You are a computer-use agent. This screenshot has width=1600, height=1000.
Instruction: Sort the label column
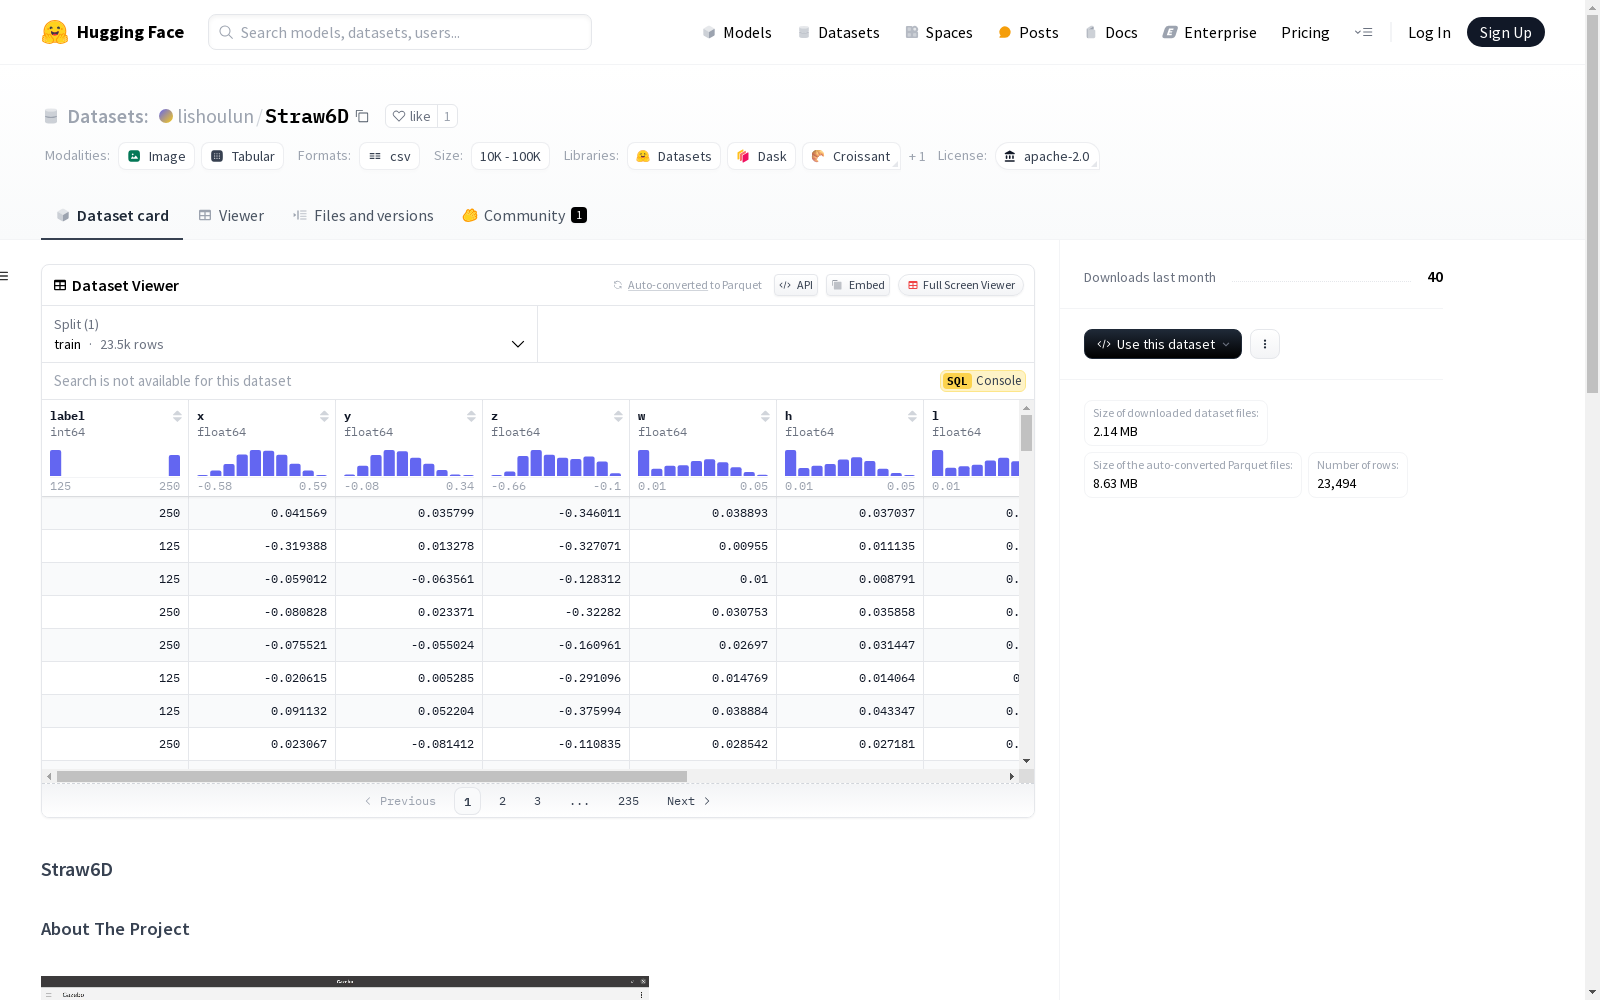coord(177,416)
